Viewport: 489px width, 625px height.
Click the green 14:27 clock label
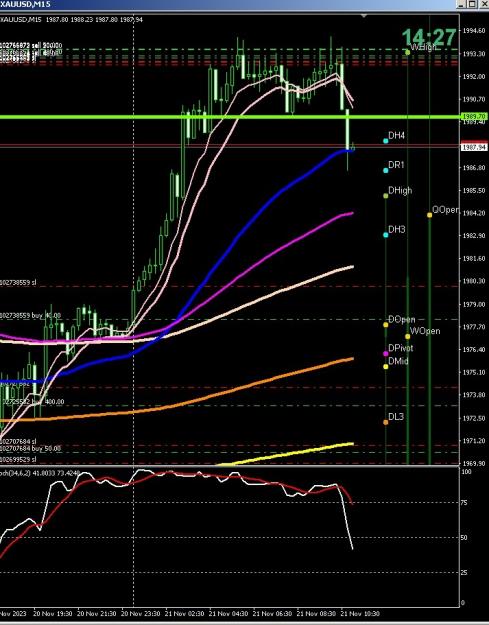[x=428, y=38]
